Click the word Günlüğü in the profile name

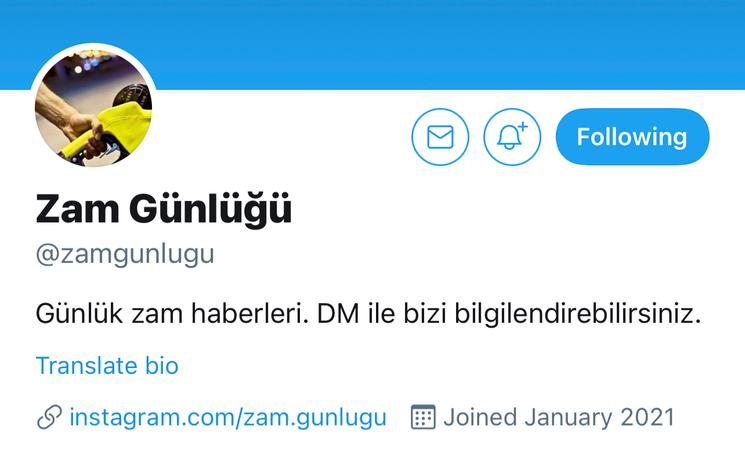(x=210, y=208)
